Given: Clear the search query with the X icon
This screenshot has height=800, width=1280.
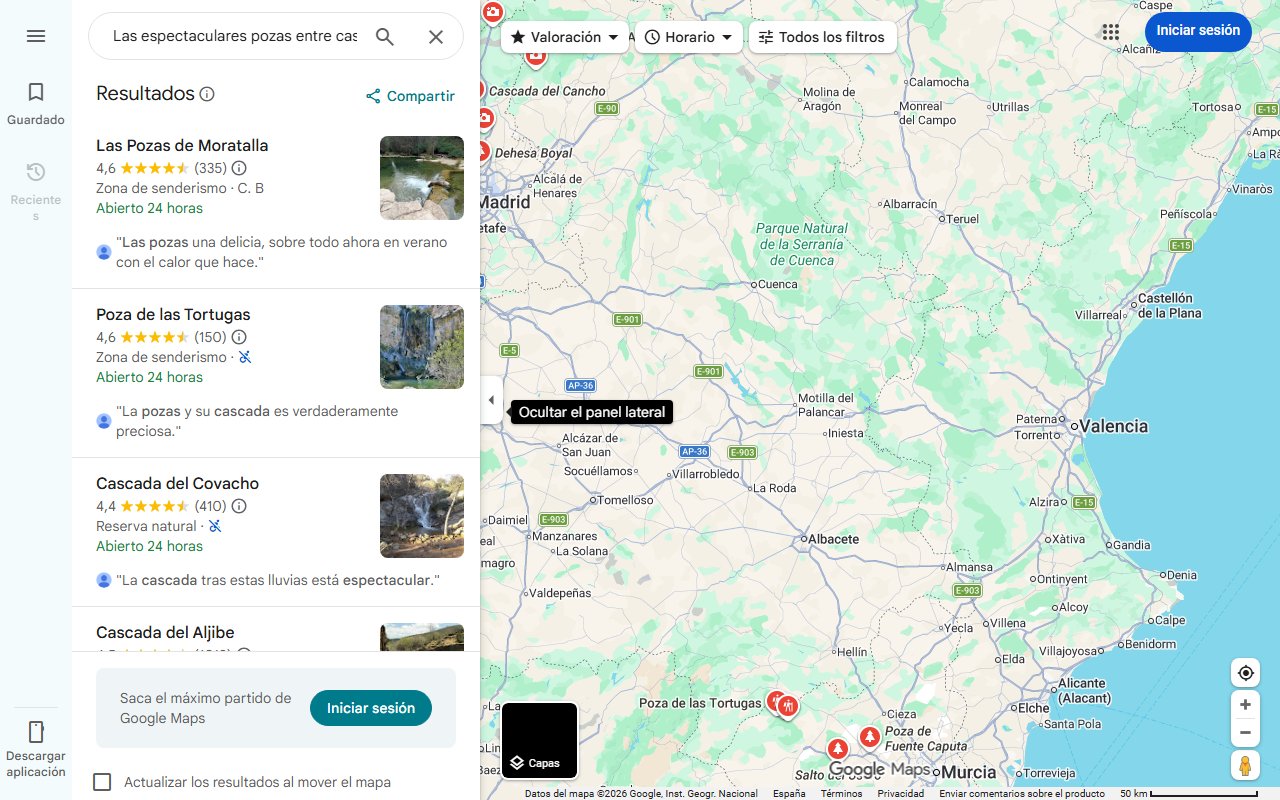Looking at the screenshot, I should 436,36.
